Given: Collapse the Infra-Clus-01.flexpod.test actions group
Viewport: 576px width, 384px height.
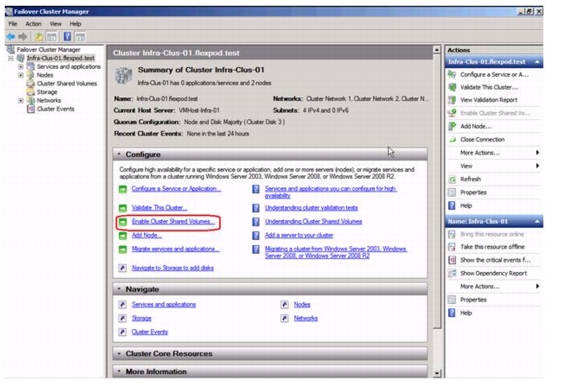Looking at the screenshot, I should 537,62.
